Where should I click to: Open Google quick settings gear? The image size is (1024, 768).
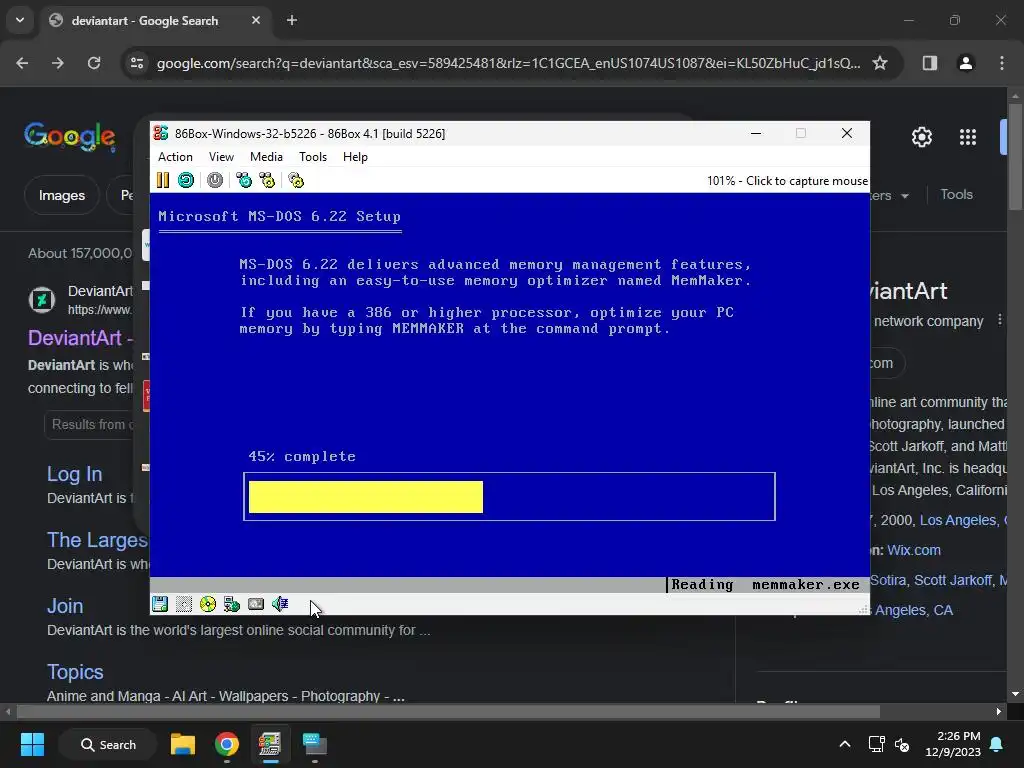pos(921,137)
